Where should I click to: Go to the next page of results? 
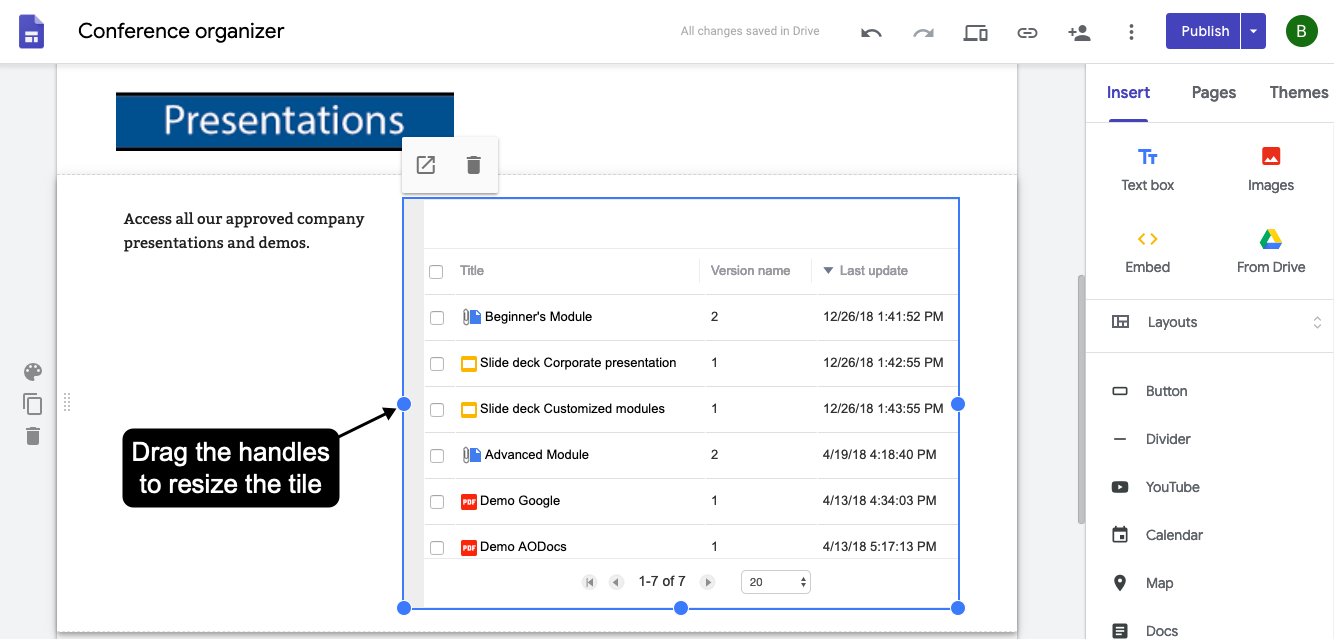[707, 581]
